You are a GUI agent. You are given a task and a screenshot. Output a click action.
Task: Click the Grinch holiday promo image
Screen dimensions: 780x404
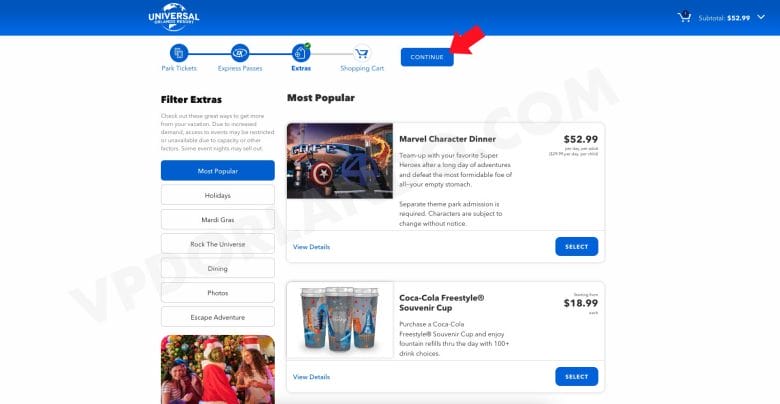click(x=217, y=370)
